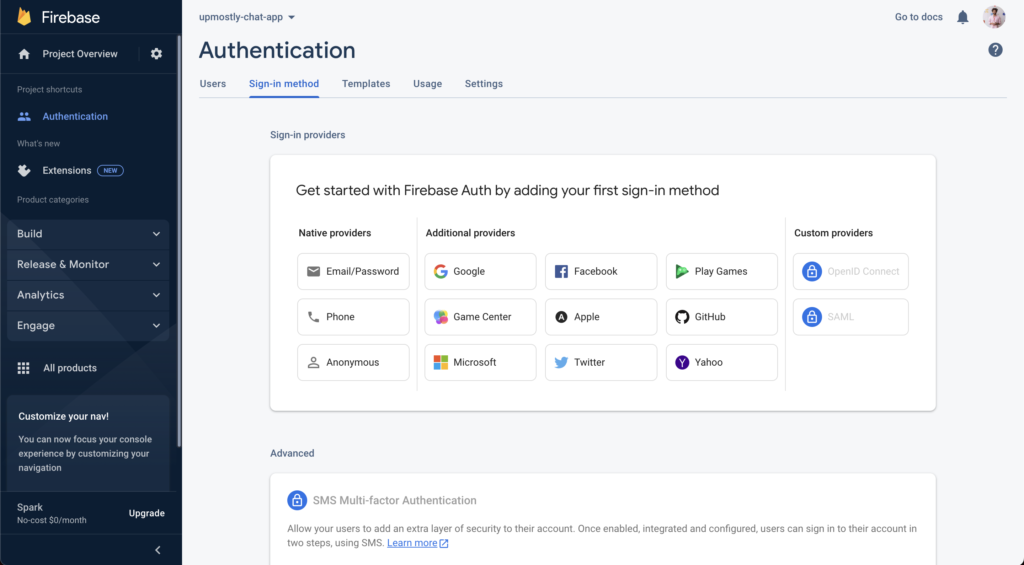
Task: Click the Upgrade plan button
Action: [x=146, y=513]
